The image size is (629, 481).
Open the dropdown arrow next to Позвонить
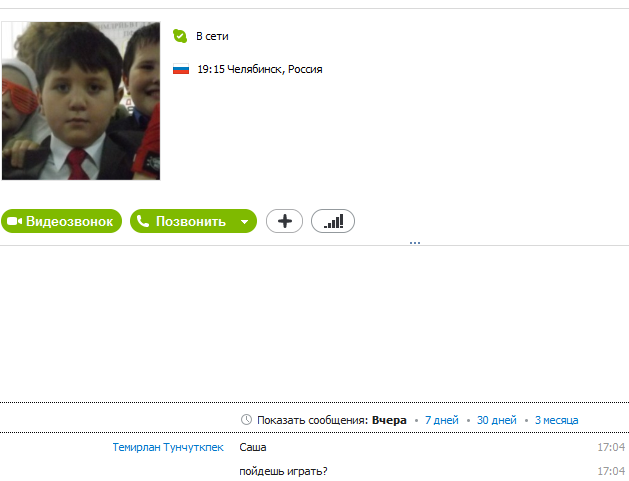245,221
